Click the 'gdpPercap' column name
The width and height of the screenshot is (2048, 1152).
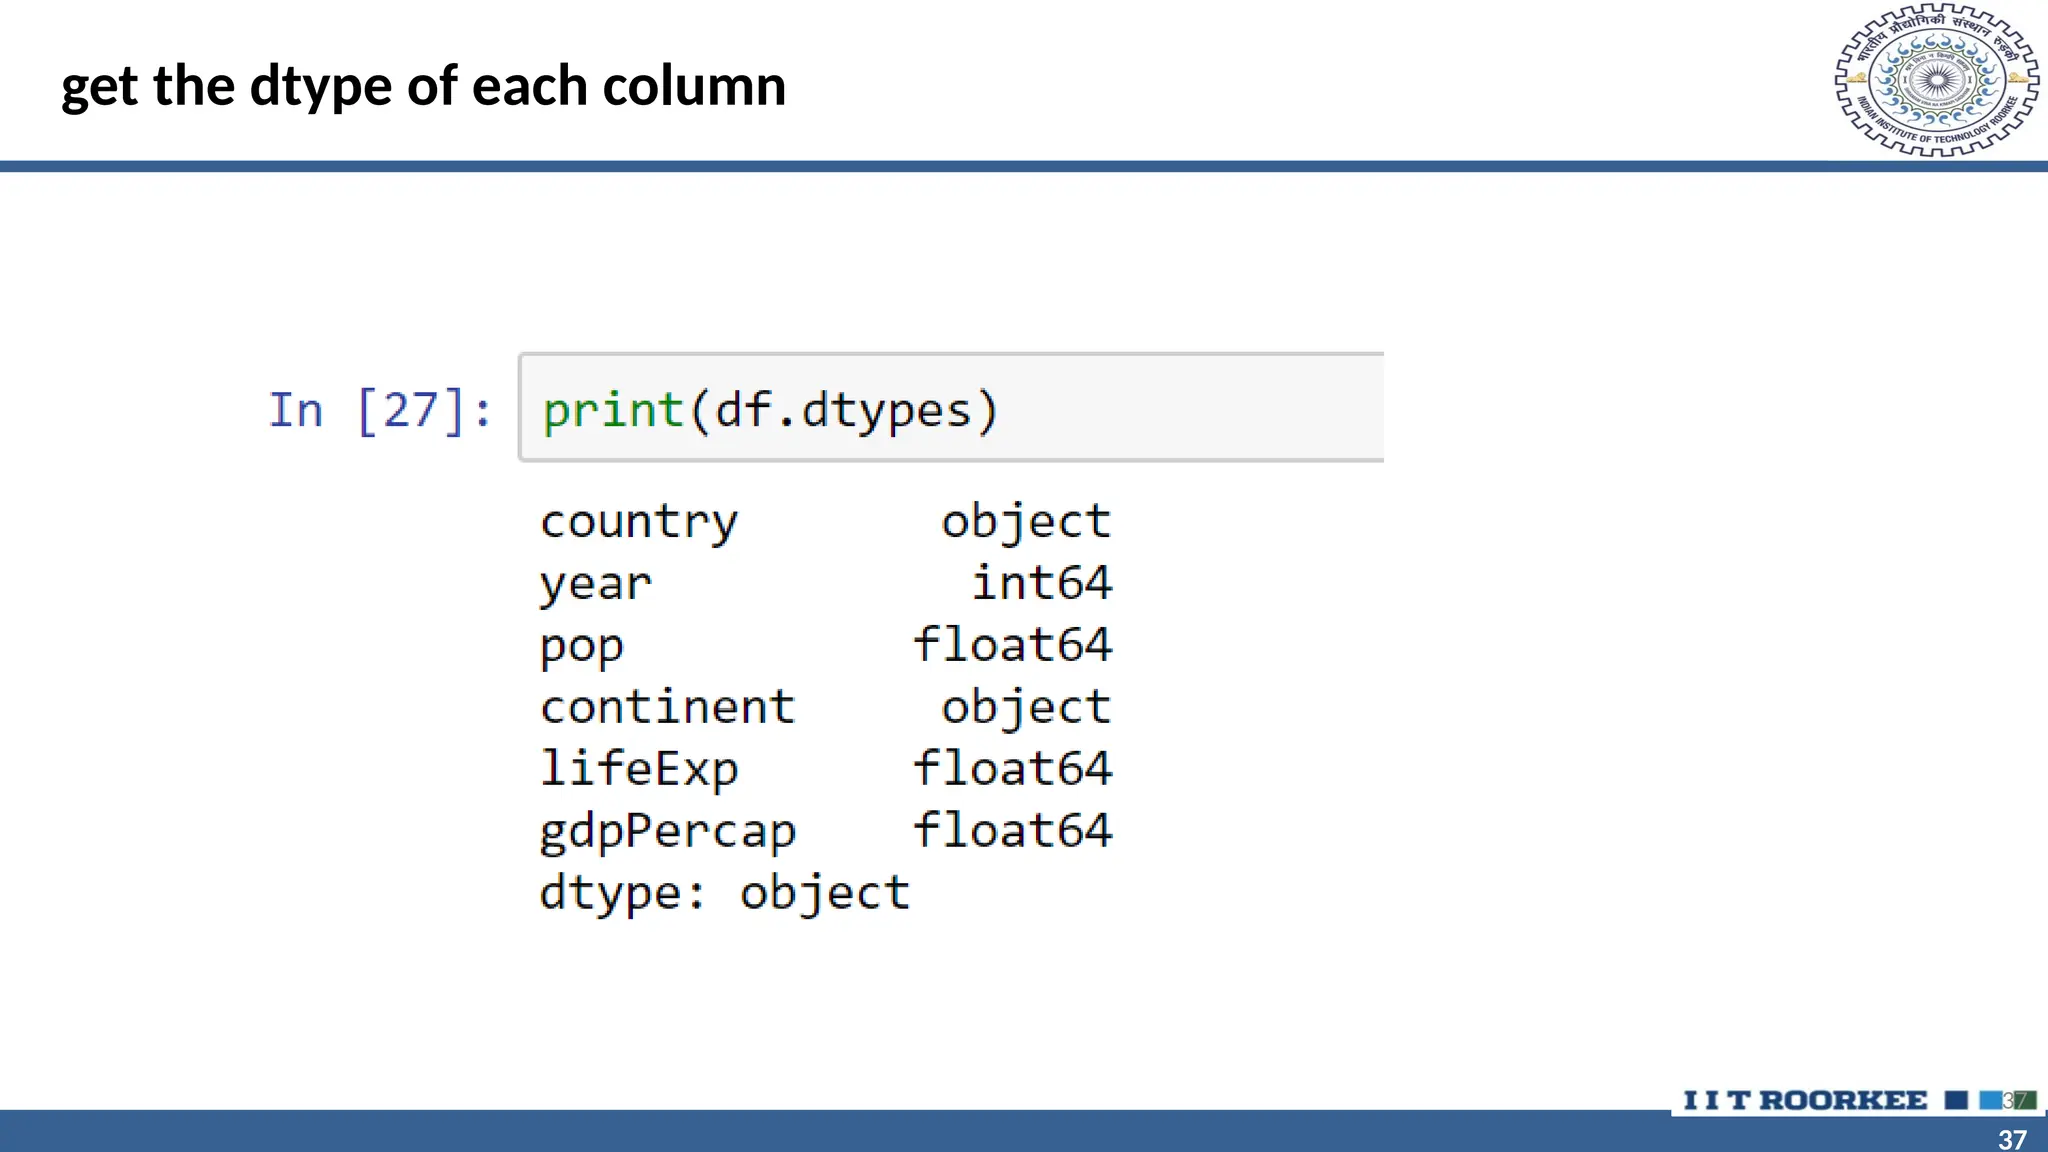point(667,832)
